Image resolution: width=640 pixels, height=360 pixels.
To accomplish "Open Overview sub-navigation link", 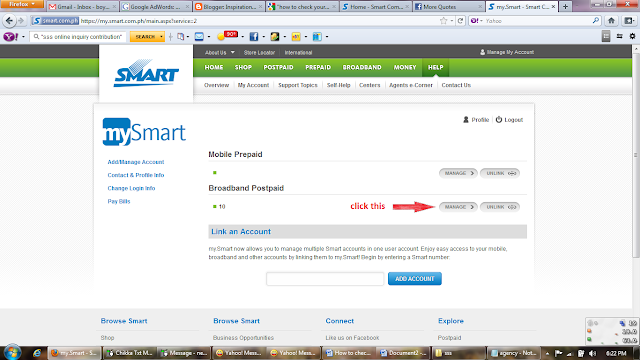I will [216, 85].
